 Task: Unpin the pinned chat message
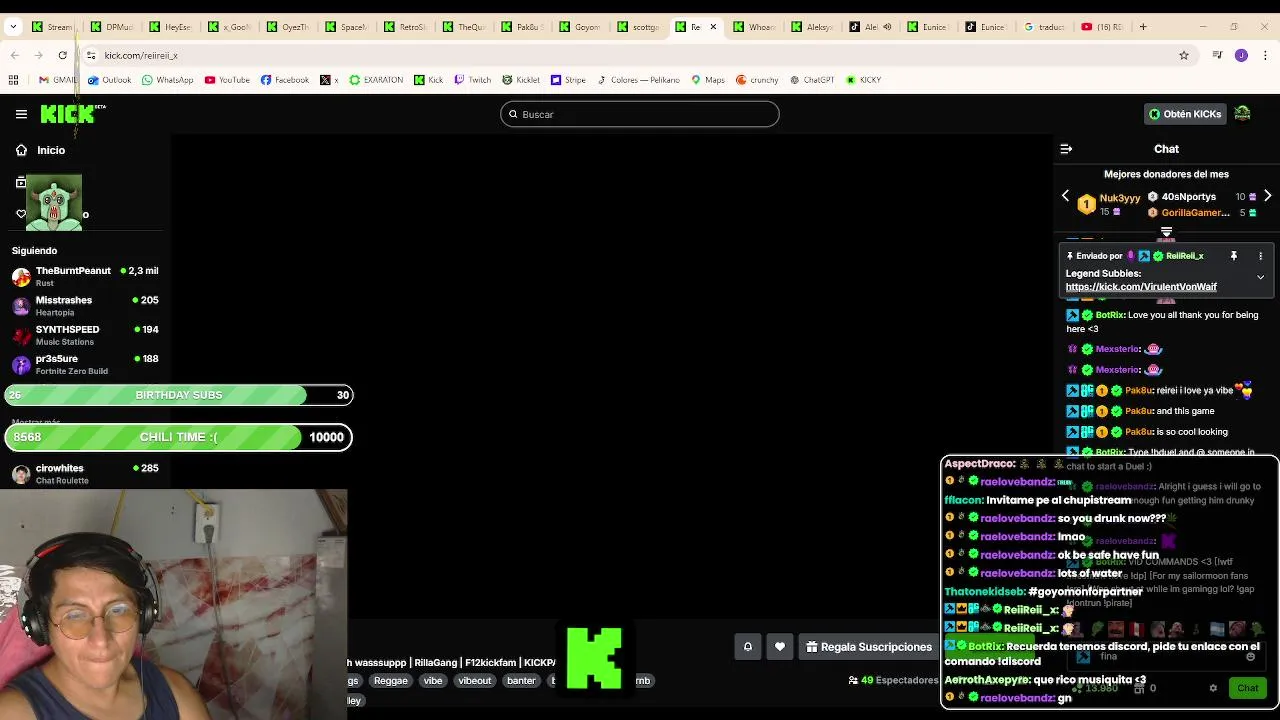1234,256
